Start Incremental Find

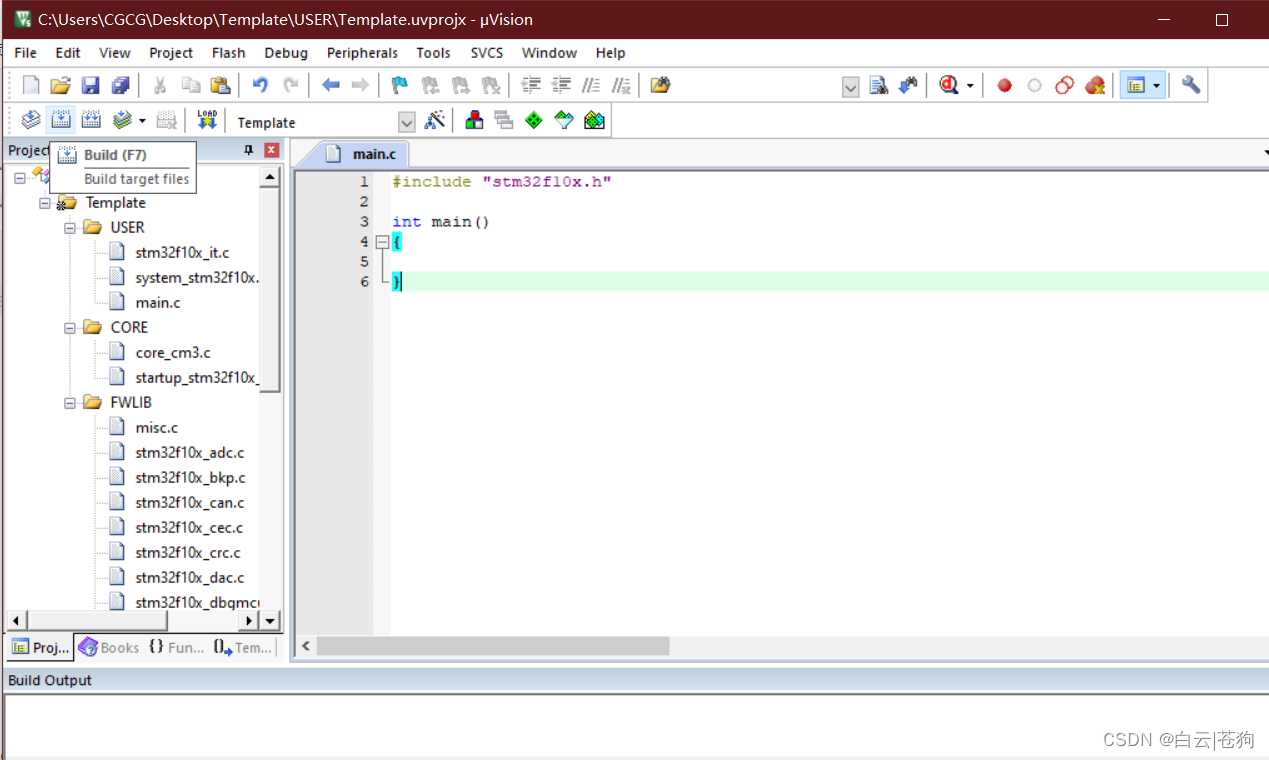click(908, 85)
